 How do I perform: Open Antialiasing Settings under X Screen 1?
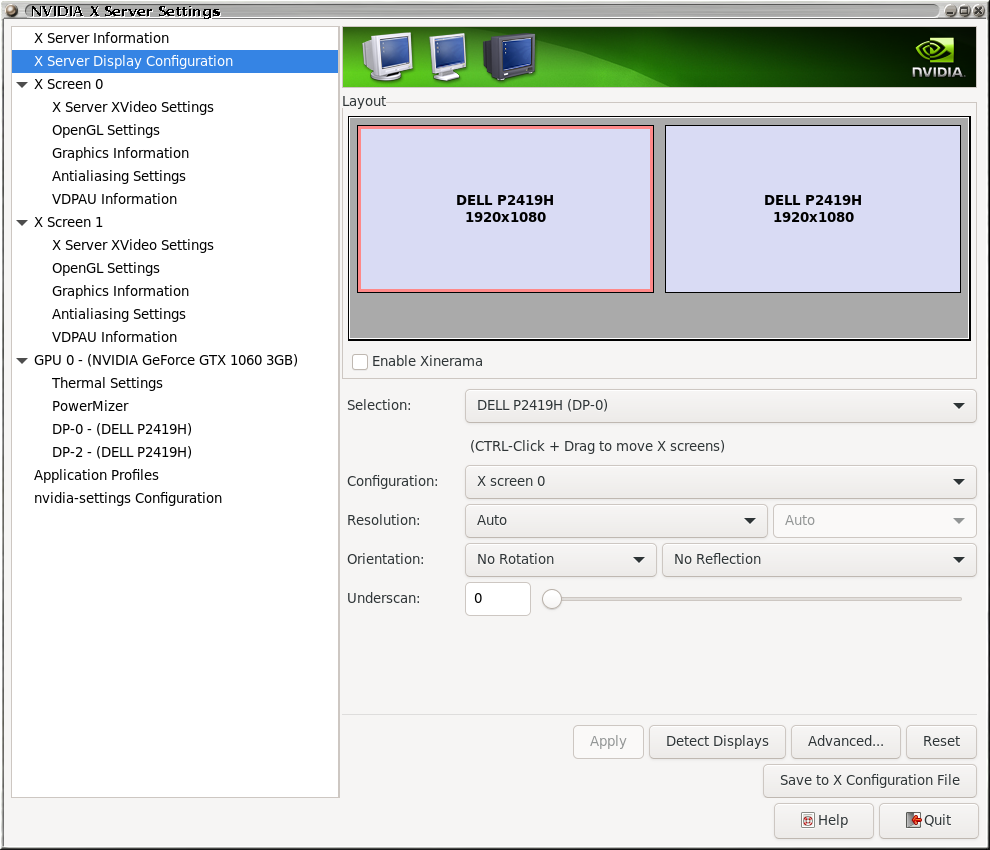119,314
